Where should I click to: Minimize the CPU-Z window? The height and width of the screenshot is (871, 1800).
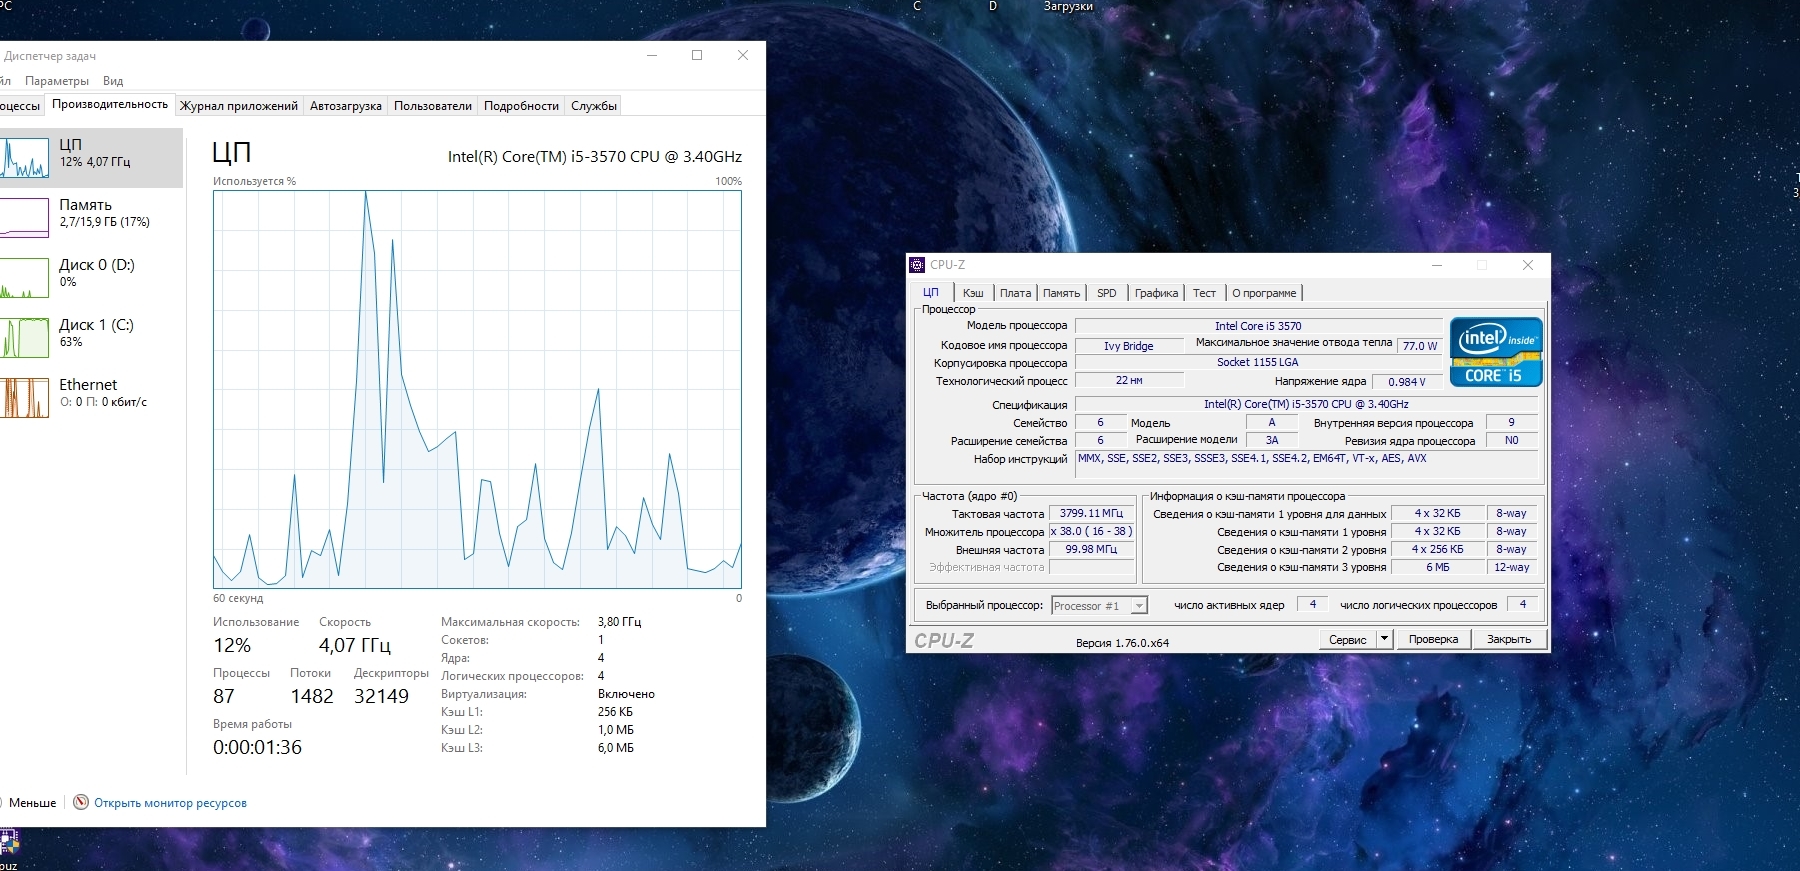point(1437,265)
